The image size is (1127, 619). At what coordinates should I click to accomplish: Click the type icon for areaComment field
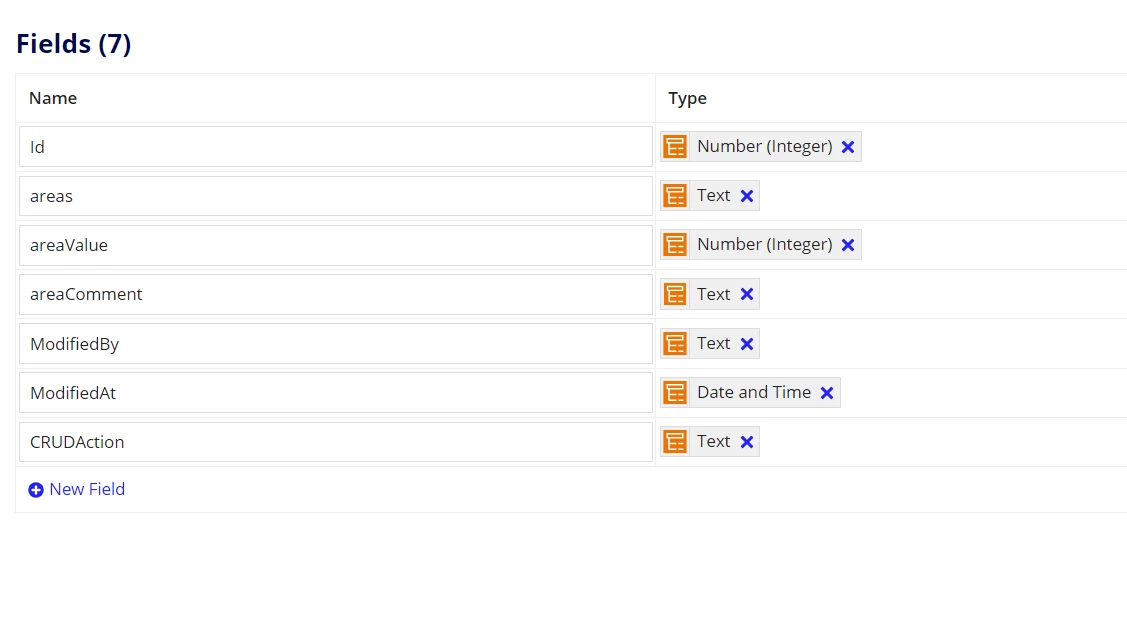coord(675,294)
